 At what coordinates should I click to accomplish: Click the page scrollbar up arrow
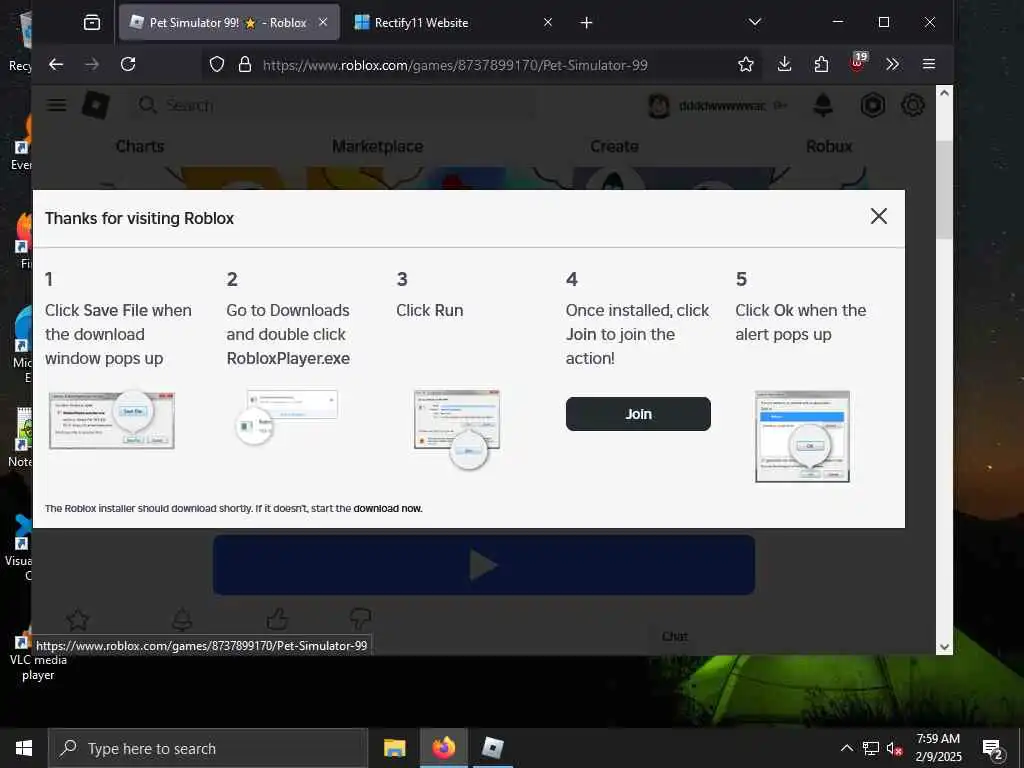click(944, 93)
